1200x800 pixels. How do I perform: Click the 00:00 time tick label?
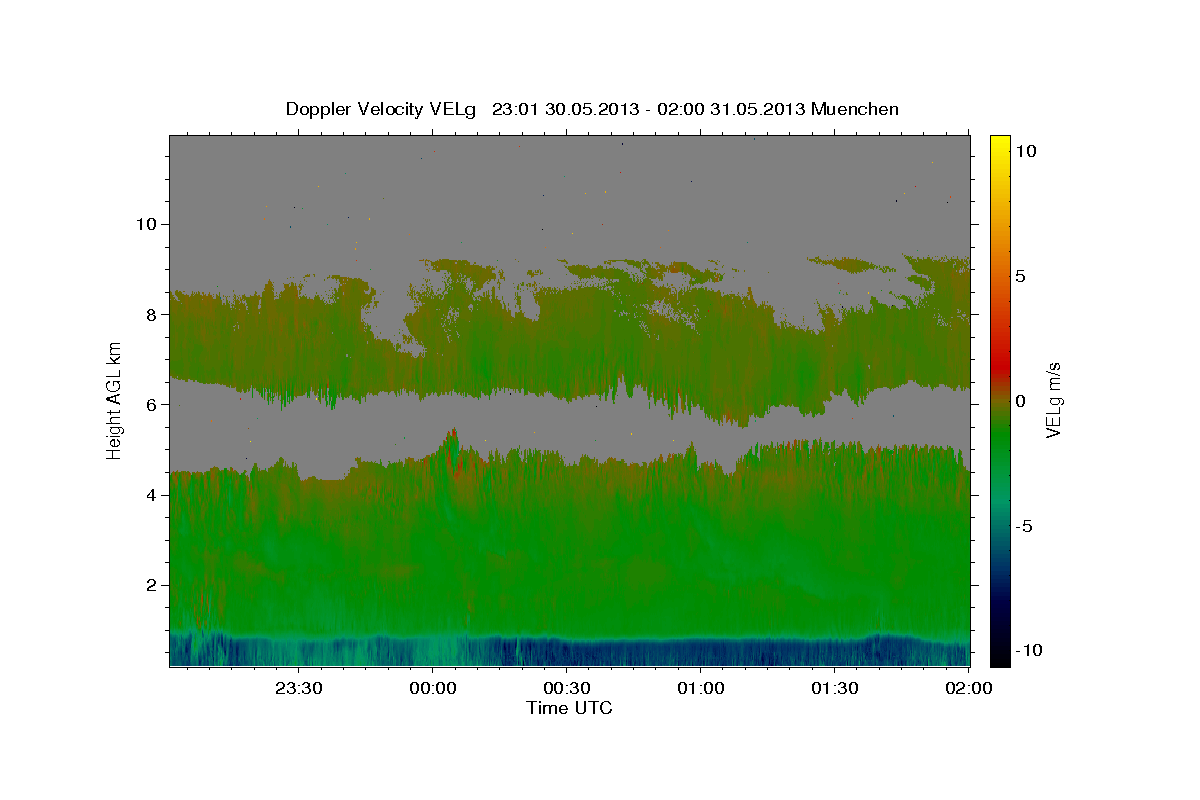[433, 688]
